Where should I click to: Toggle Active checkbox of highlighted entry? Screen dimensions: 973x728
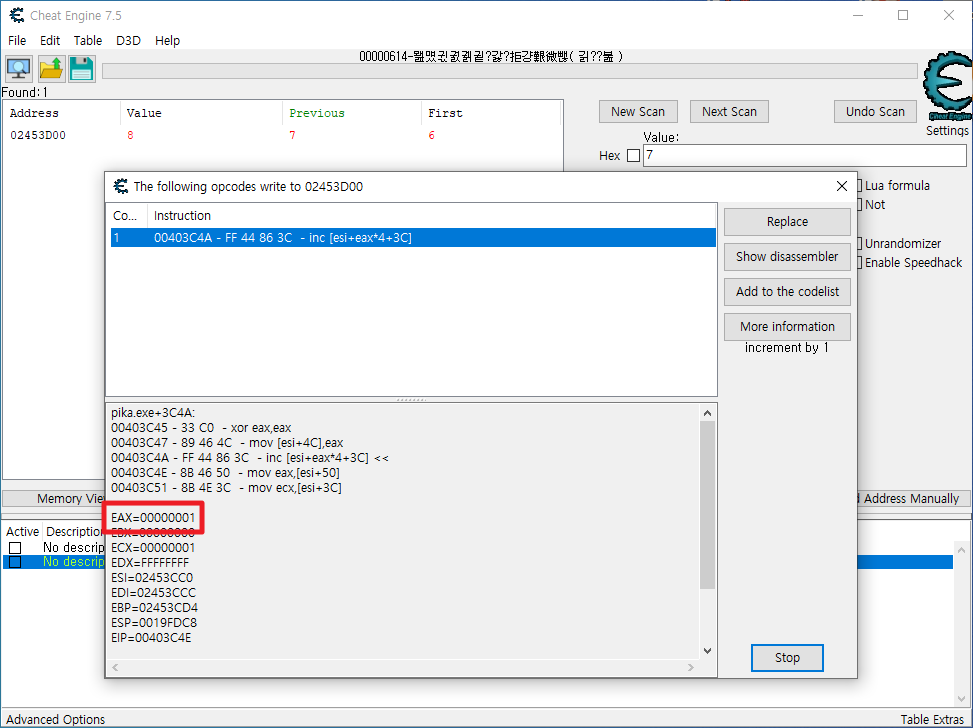[15, 562]
